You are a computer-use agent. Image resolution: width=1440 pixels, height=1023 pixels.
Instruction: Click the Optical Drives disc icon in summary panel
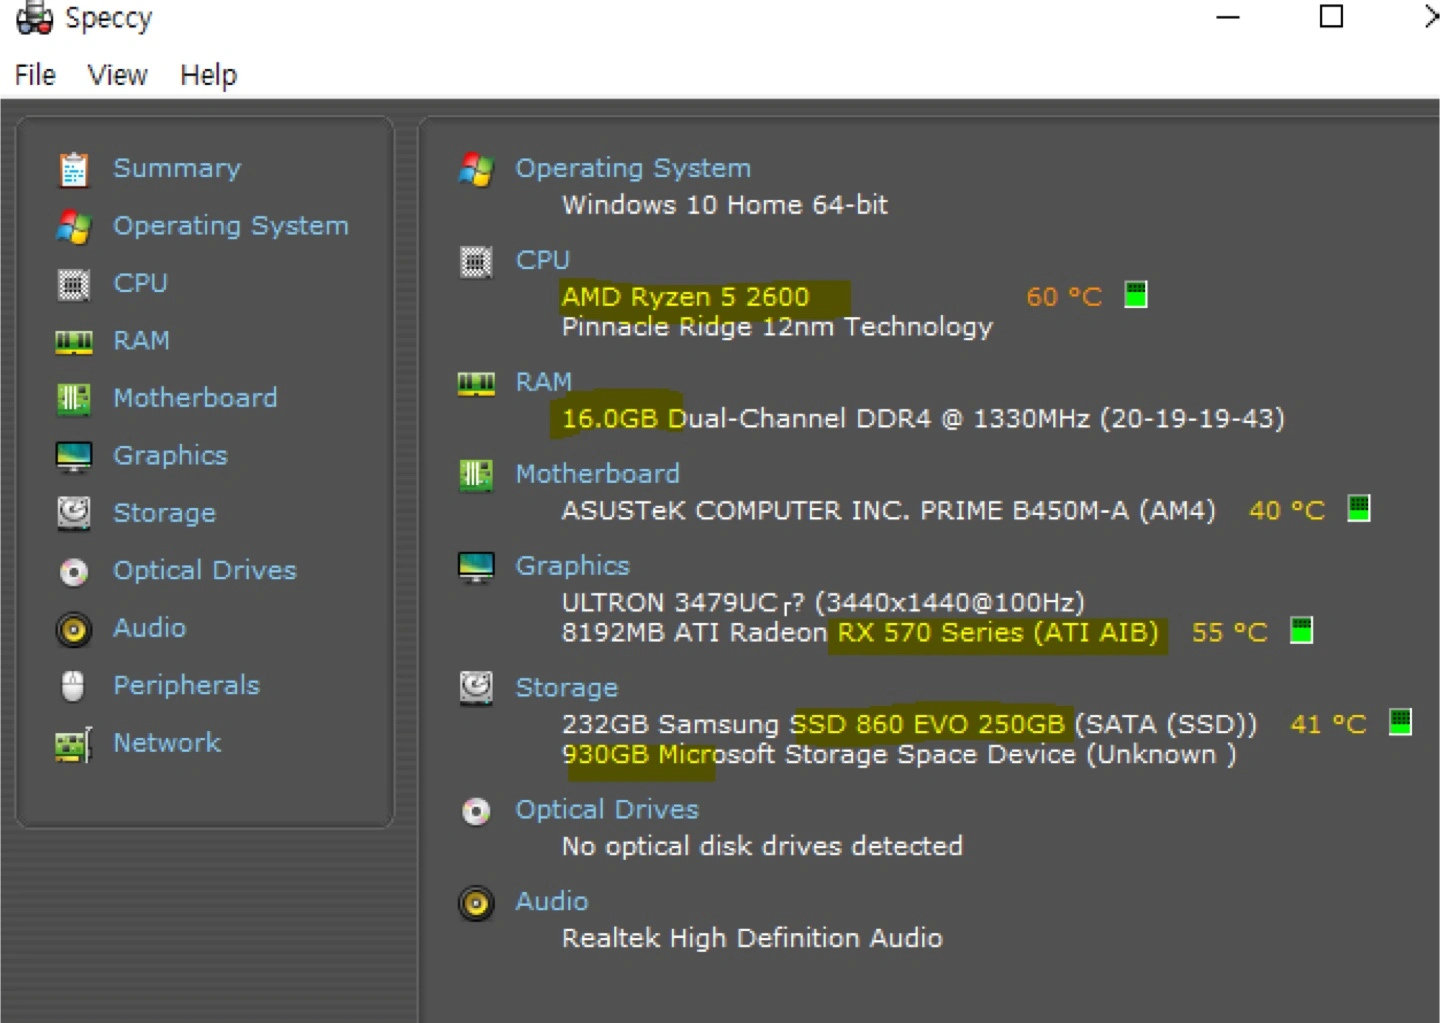point(476,811)
